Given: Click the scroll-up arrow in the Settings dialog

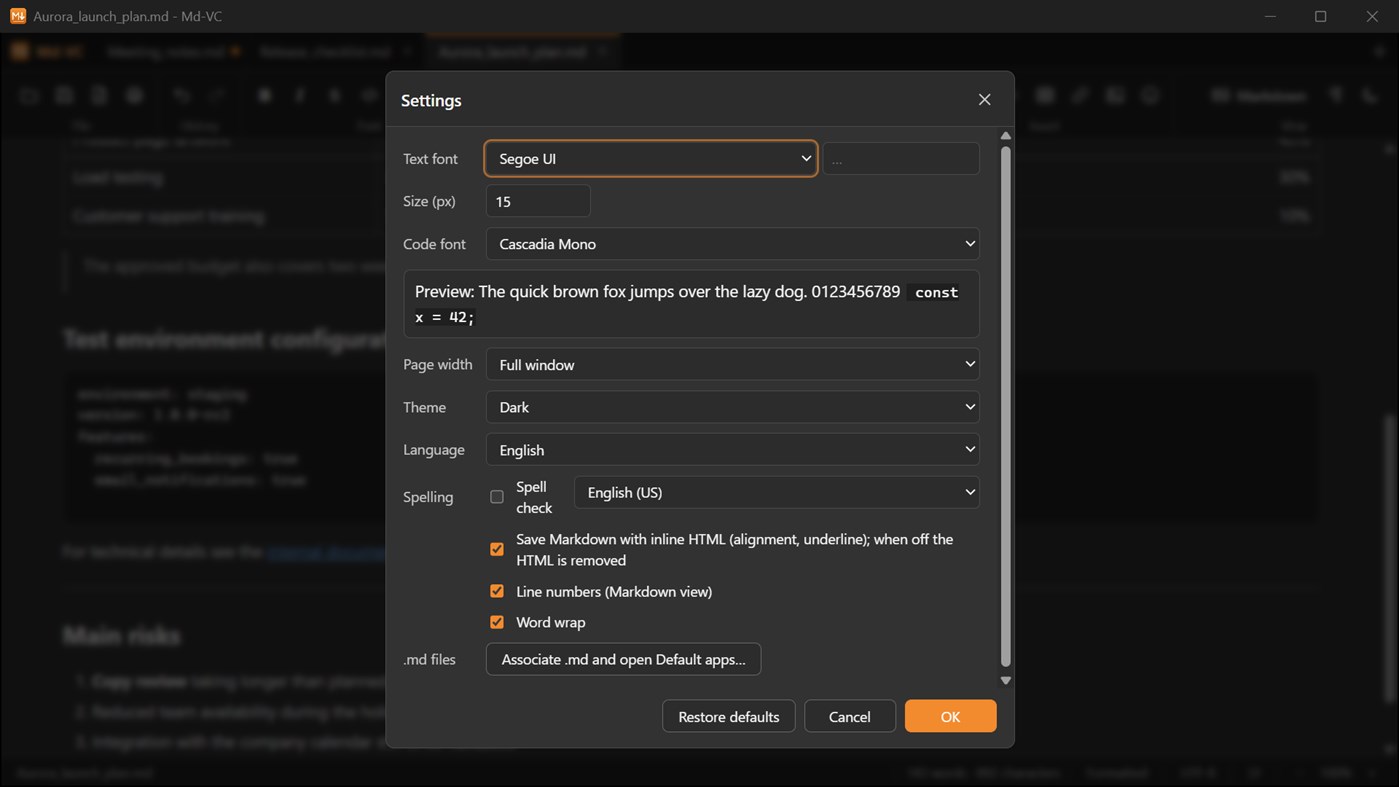Looking at the screenshot, I should (1005, 136).
